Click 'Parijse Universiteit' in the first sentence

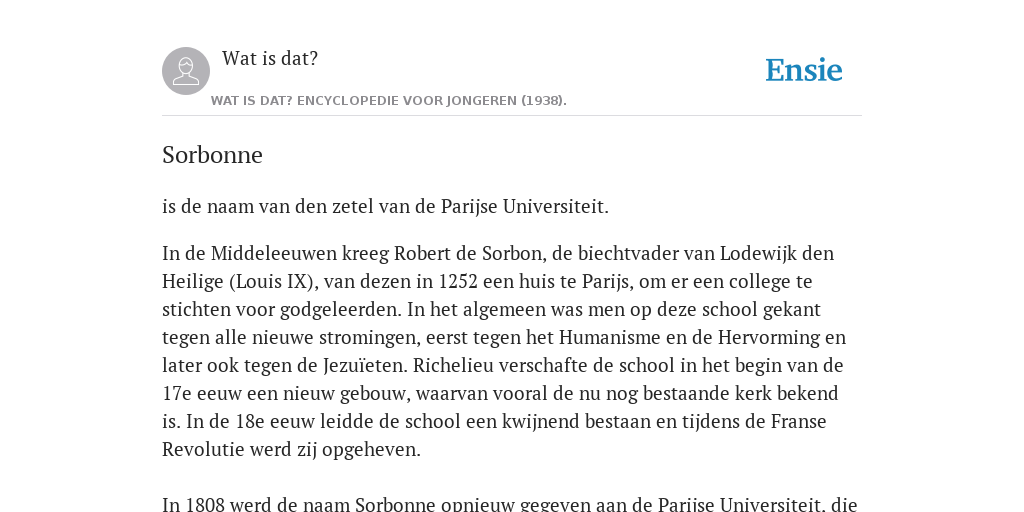tap(524, 206)
